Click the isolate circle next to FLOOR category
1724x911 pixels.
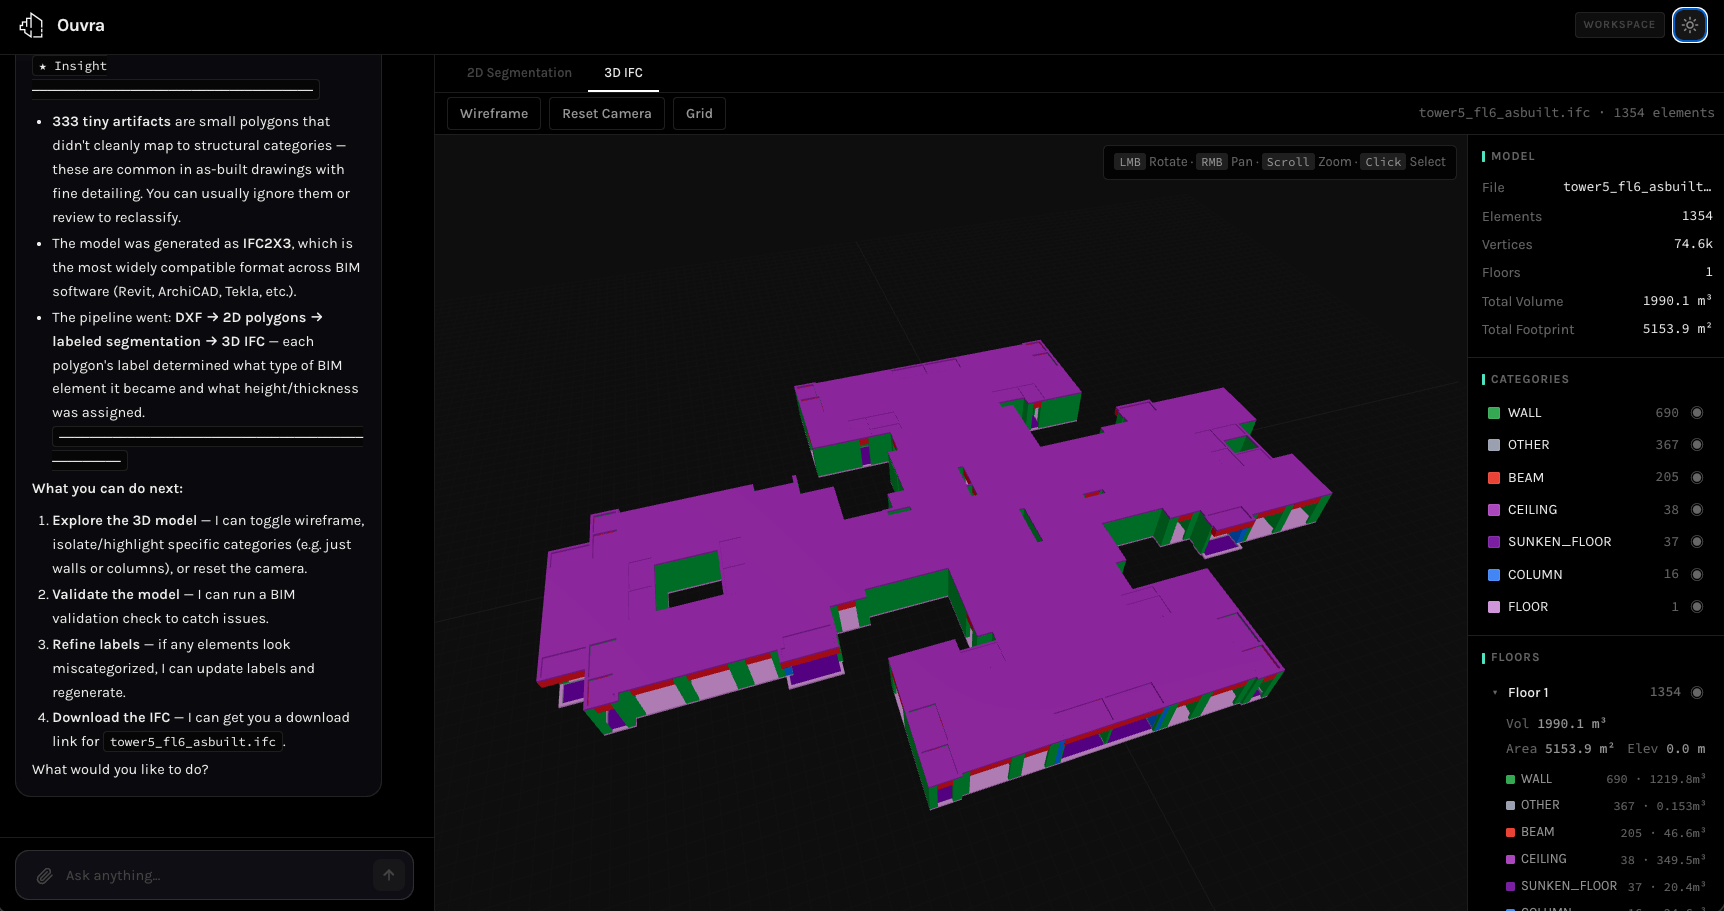click(1697, 606)
